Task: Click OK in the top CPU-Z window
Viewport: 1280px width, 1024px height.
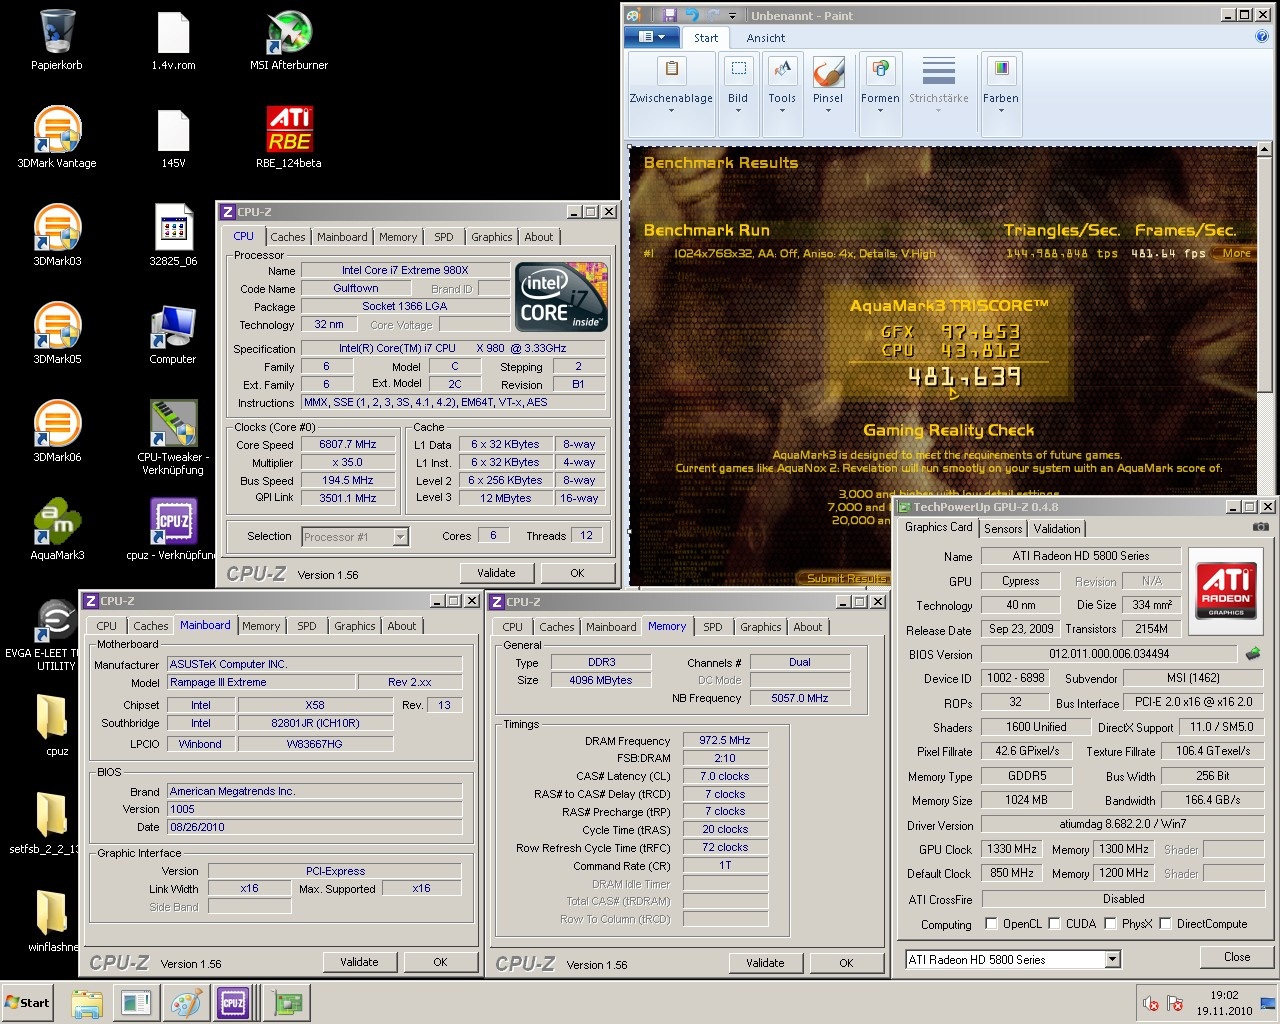Action: [577, 573]
